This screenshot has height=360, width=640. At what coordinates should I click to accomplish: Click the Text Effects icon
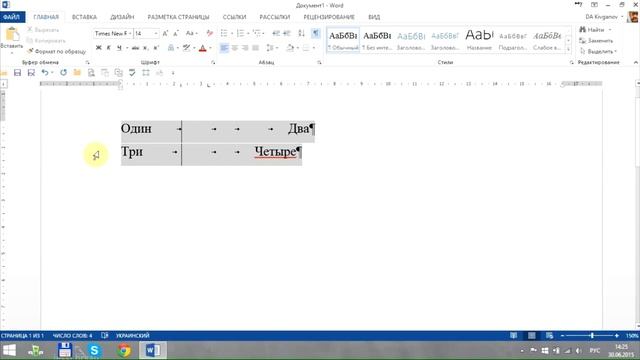point(171,48)
